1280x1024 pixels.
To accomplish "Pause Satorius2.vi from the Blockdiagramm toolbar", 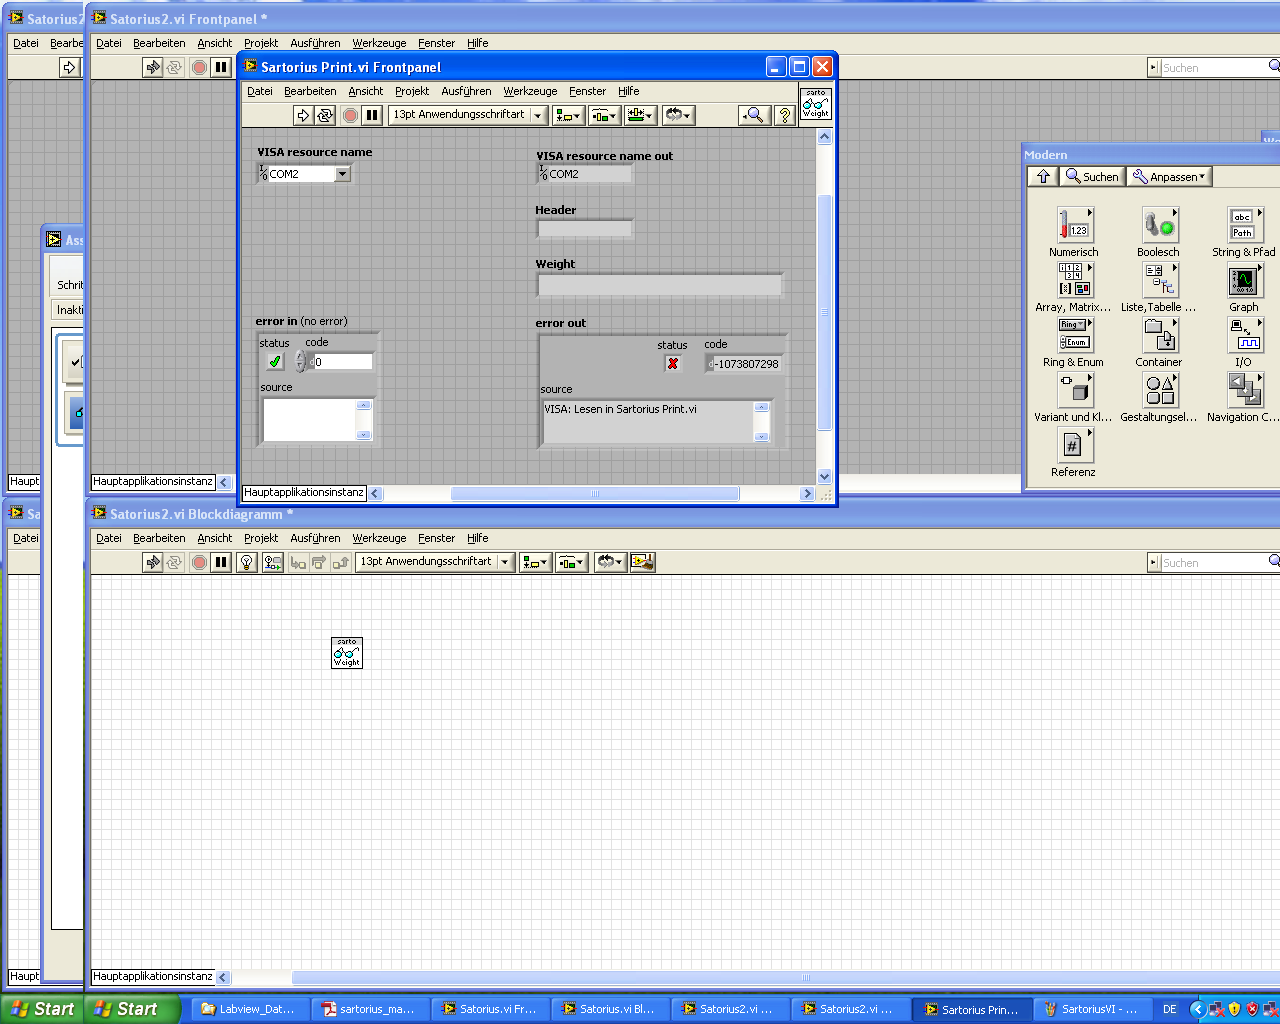I will pos(221,562).
